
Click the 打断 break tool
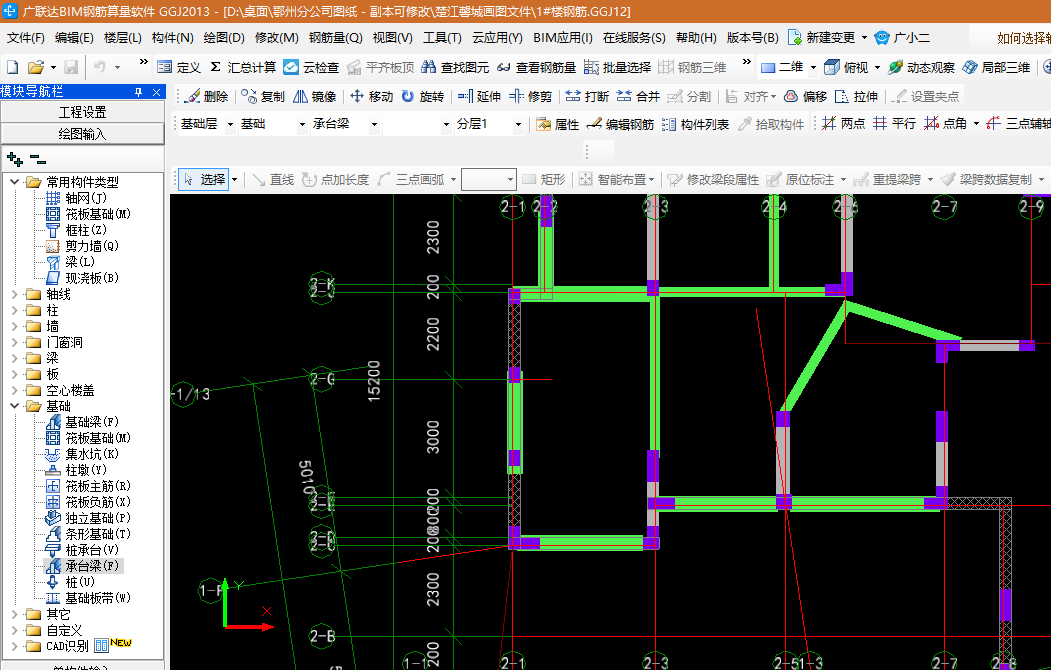(x=586, y=96)
